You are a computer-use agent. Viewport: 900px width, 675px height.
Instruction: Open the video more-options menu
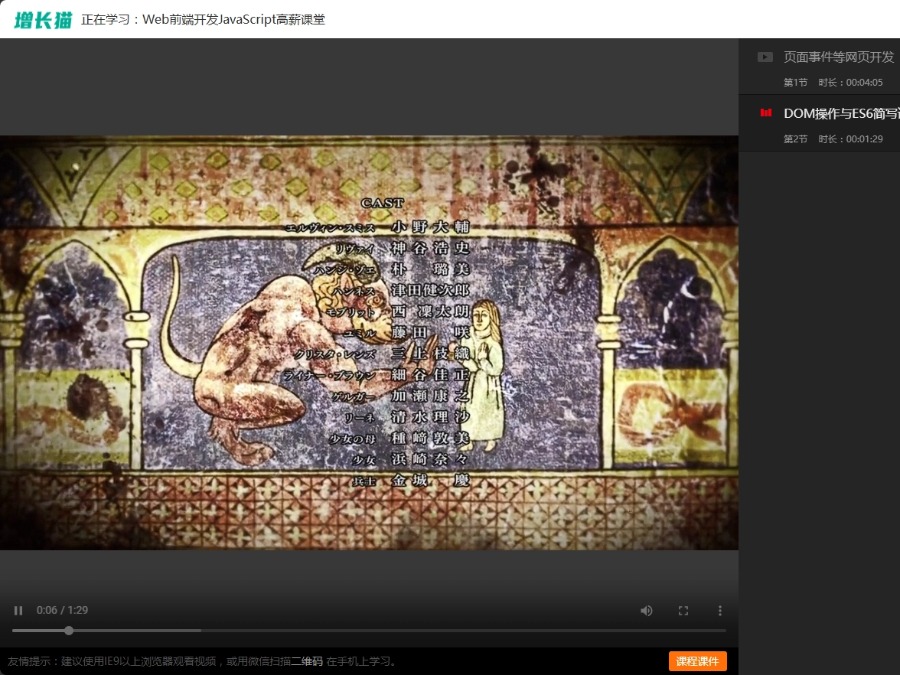720,611
